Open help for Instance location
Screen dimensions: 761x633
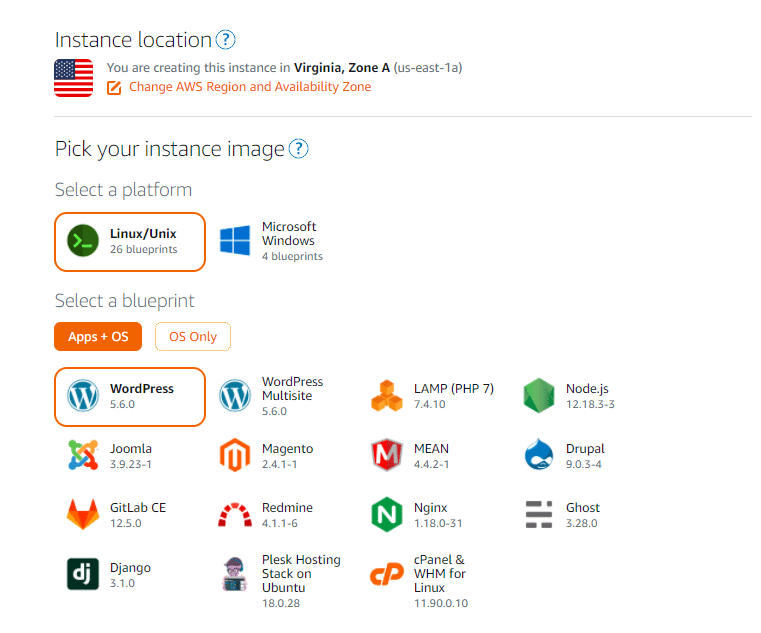click(x=225, y=40)
